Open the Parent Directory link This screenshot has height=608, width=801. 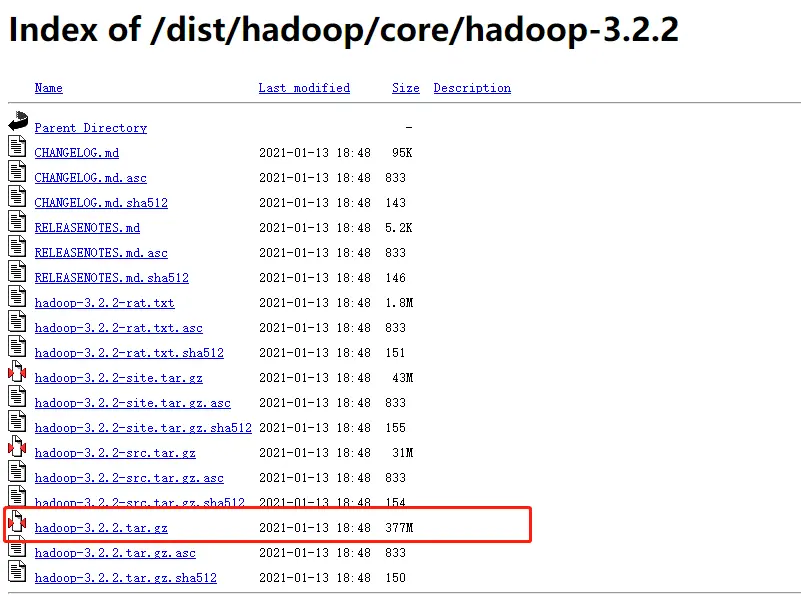(x=90, y=128)
